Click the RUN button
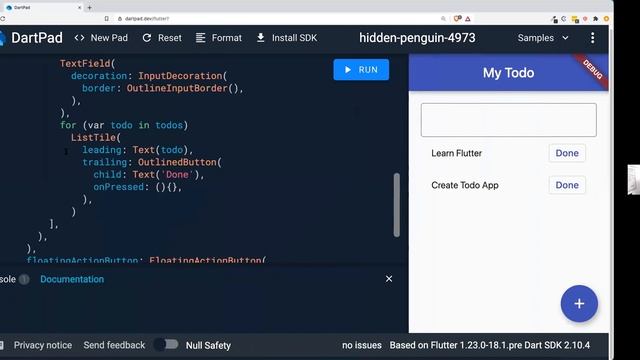The height and width of the screenshot is (360, 640). (361, 70)
